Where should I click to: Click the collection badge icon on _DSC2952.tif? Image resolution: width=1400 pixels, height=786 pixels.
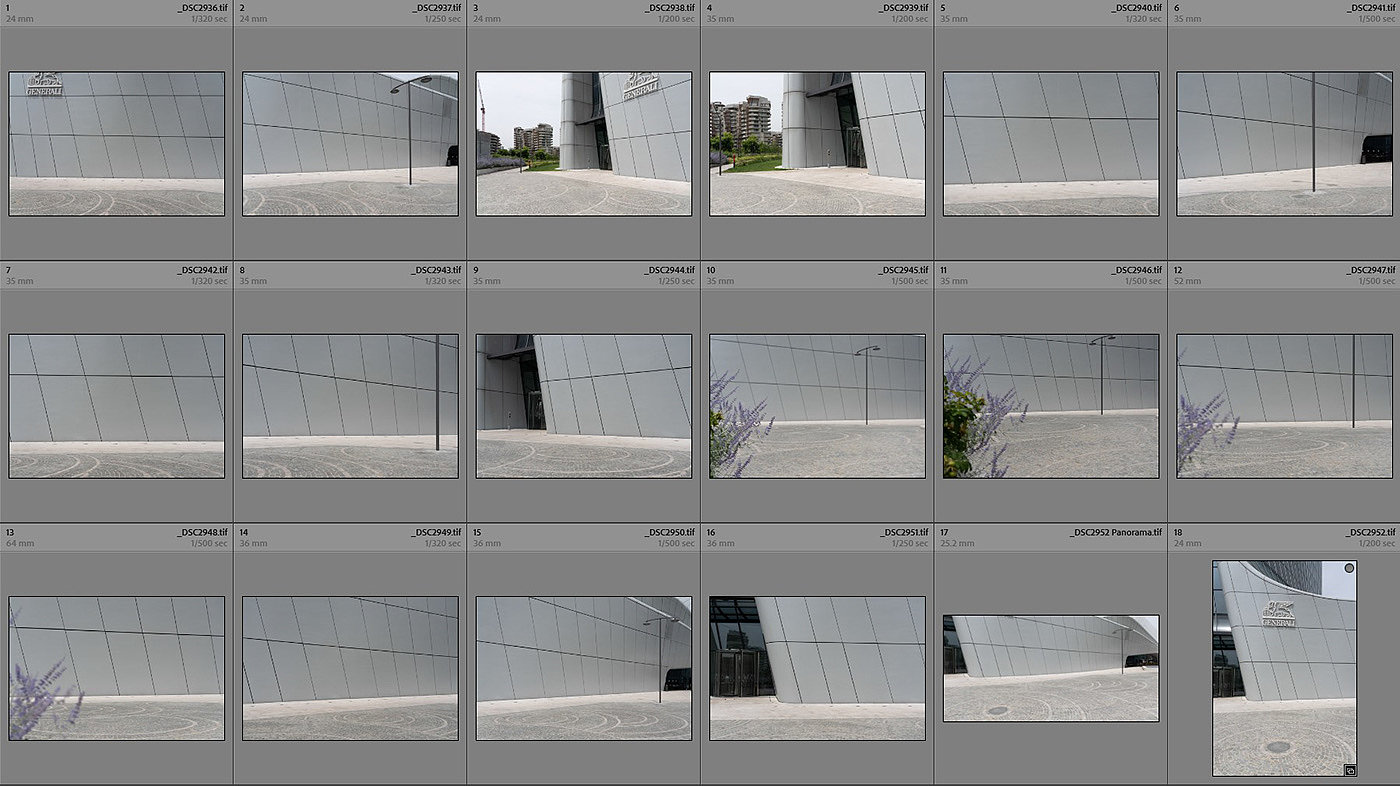pyautogui.click(x=1349, y=770)
